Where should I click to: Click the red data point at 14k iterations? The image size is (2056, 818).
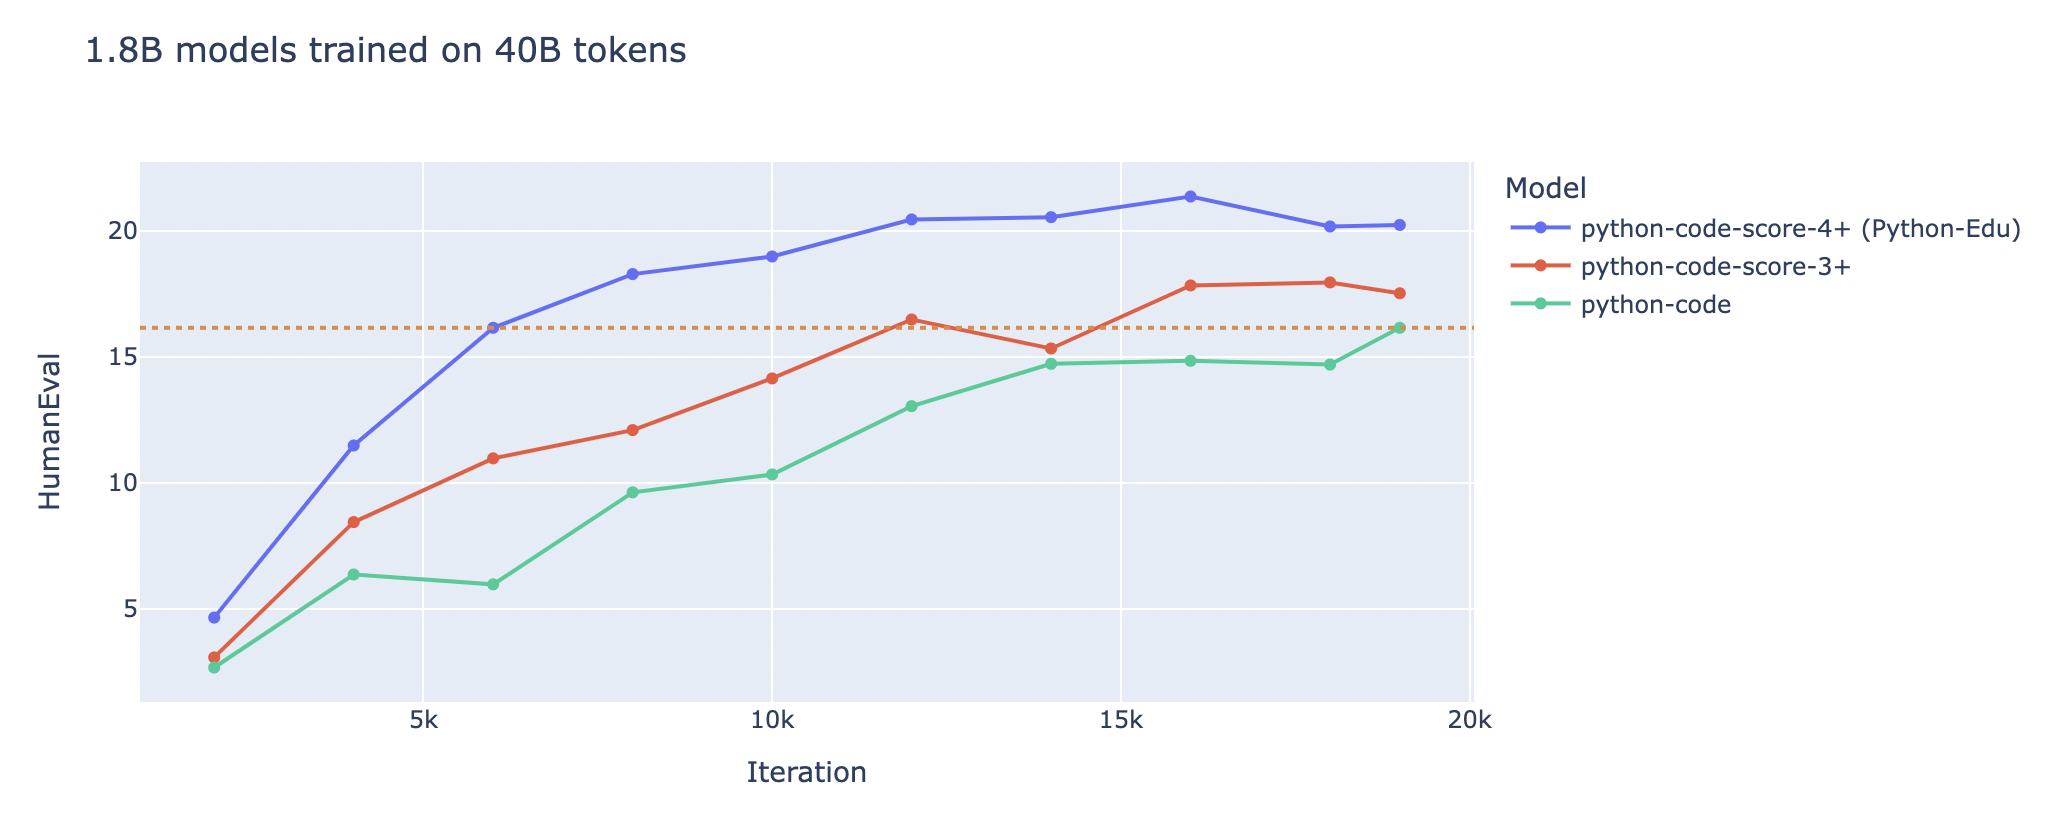pyautogui.click(x=1051, y=349)
